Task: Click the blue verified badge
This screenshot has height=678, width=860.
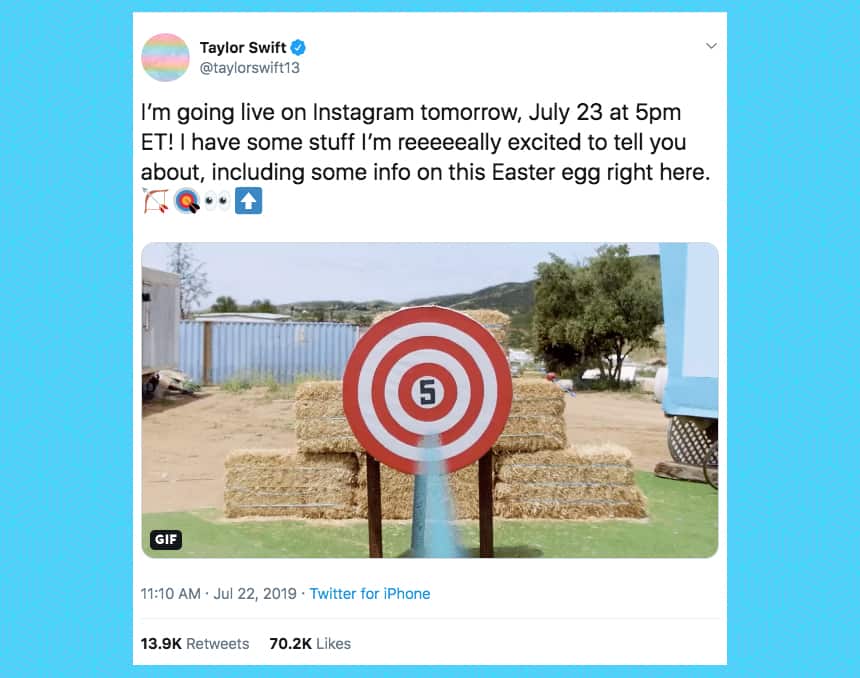Action: pos(298,47)
